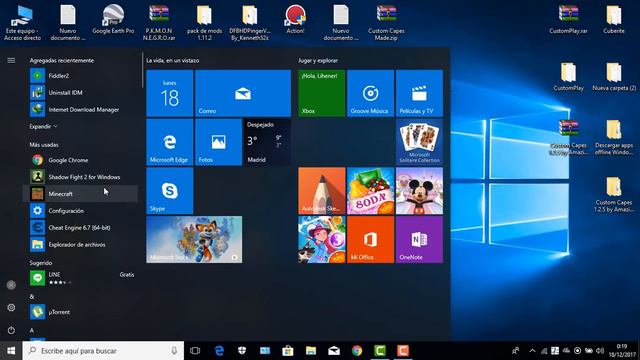Click the Windows Start button
This screenshot has width=640, height=360.
[11, 351]
